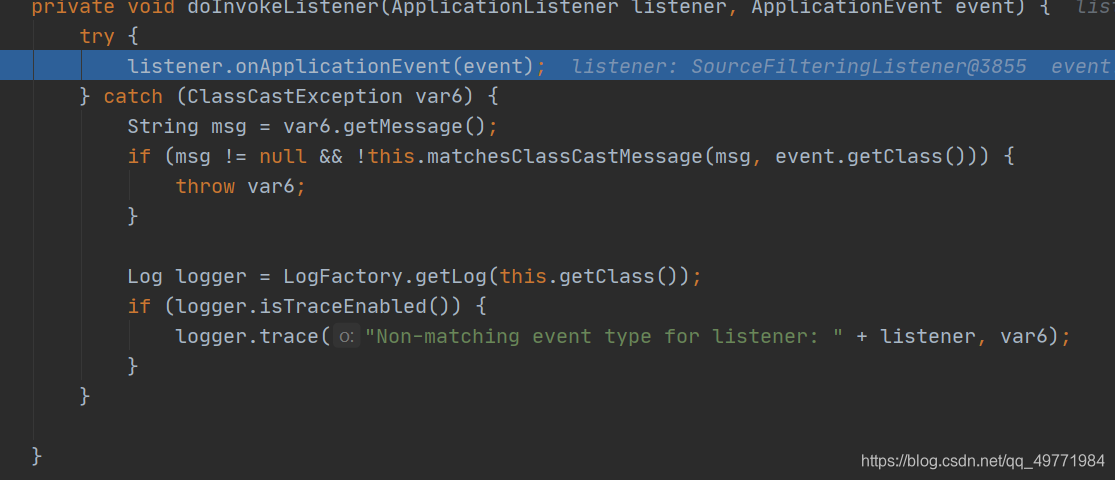Click the void return type keyword
Viewport: 1115px width, 480px height.
(x=151, y=7)
